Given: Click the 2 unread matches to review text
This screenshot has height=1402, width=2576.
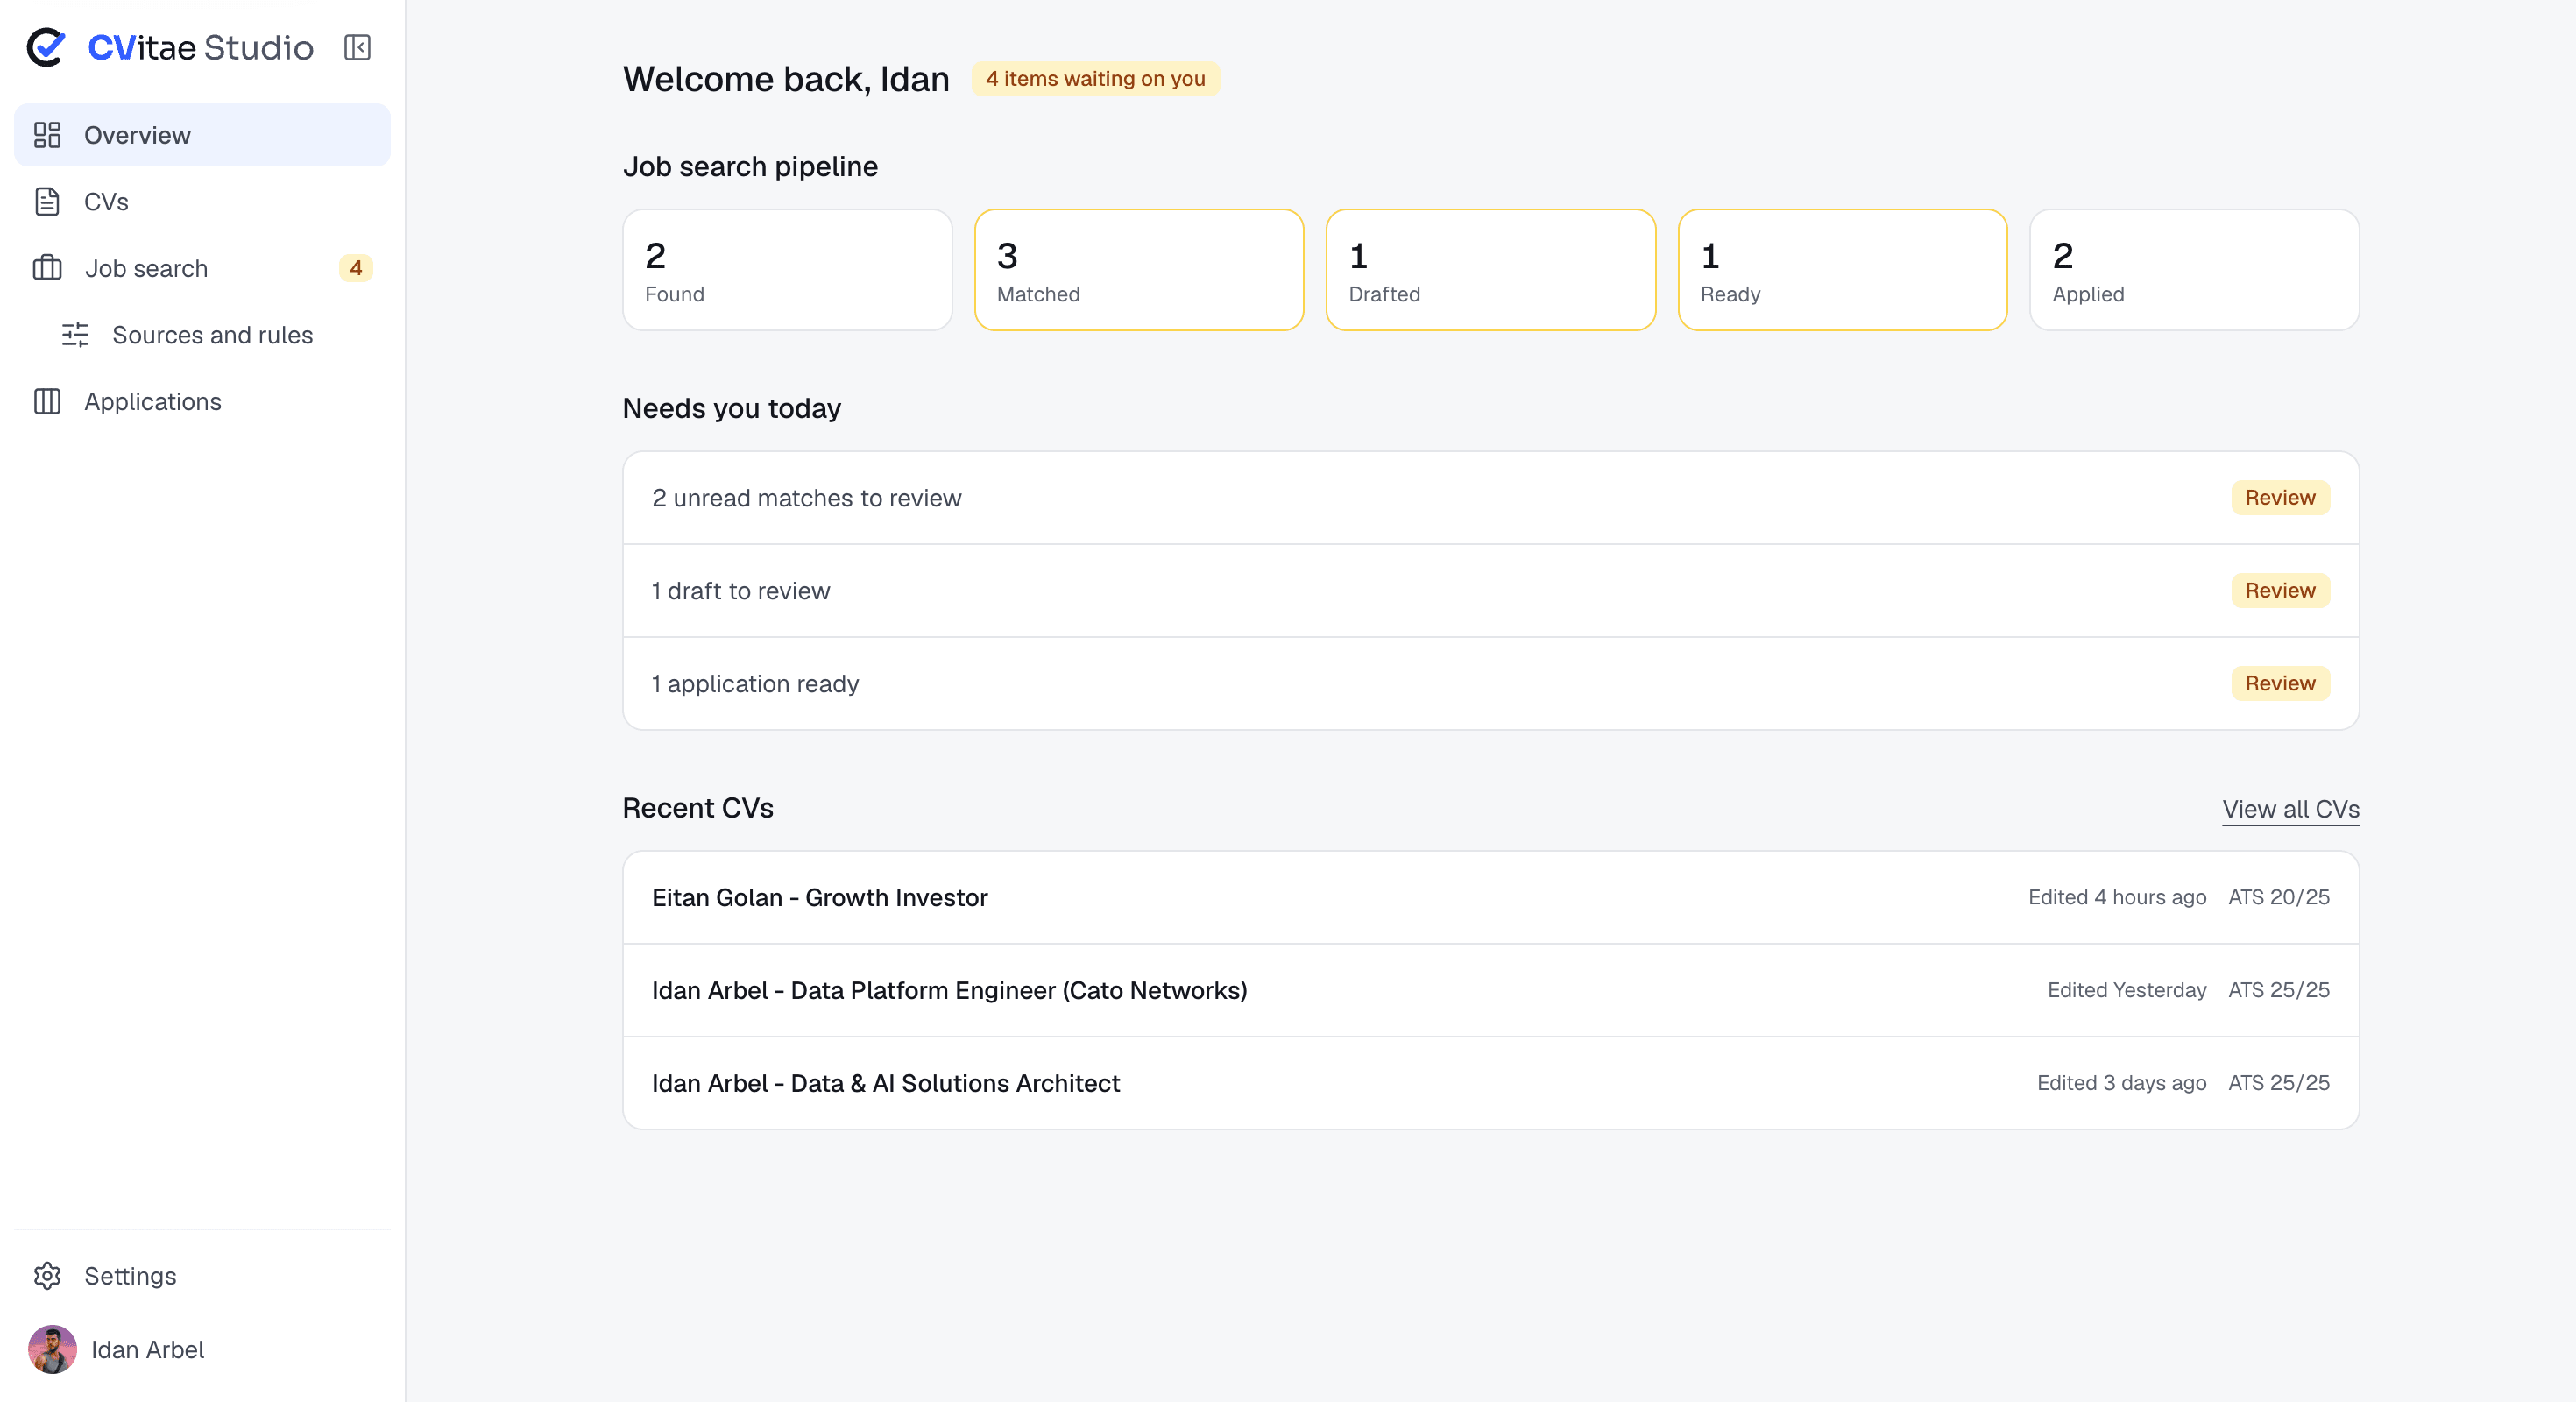Looking at the screenshot, I should [807, 498].
